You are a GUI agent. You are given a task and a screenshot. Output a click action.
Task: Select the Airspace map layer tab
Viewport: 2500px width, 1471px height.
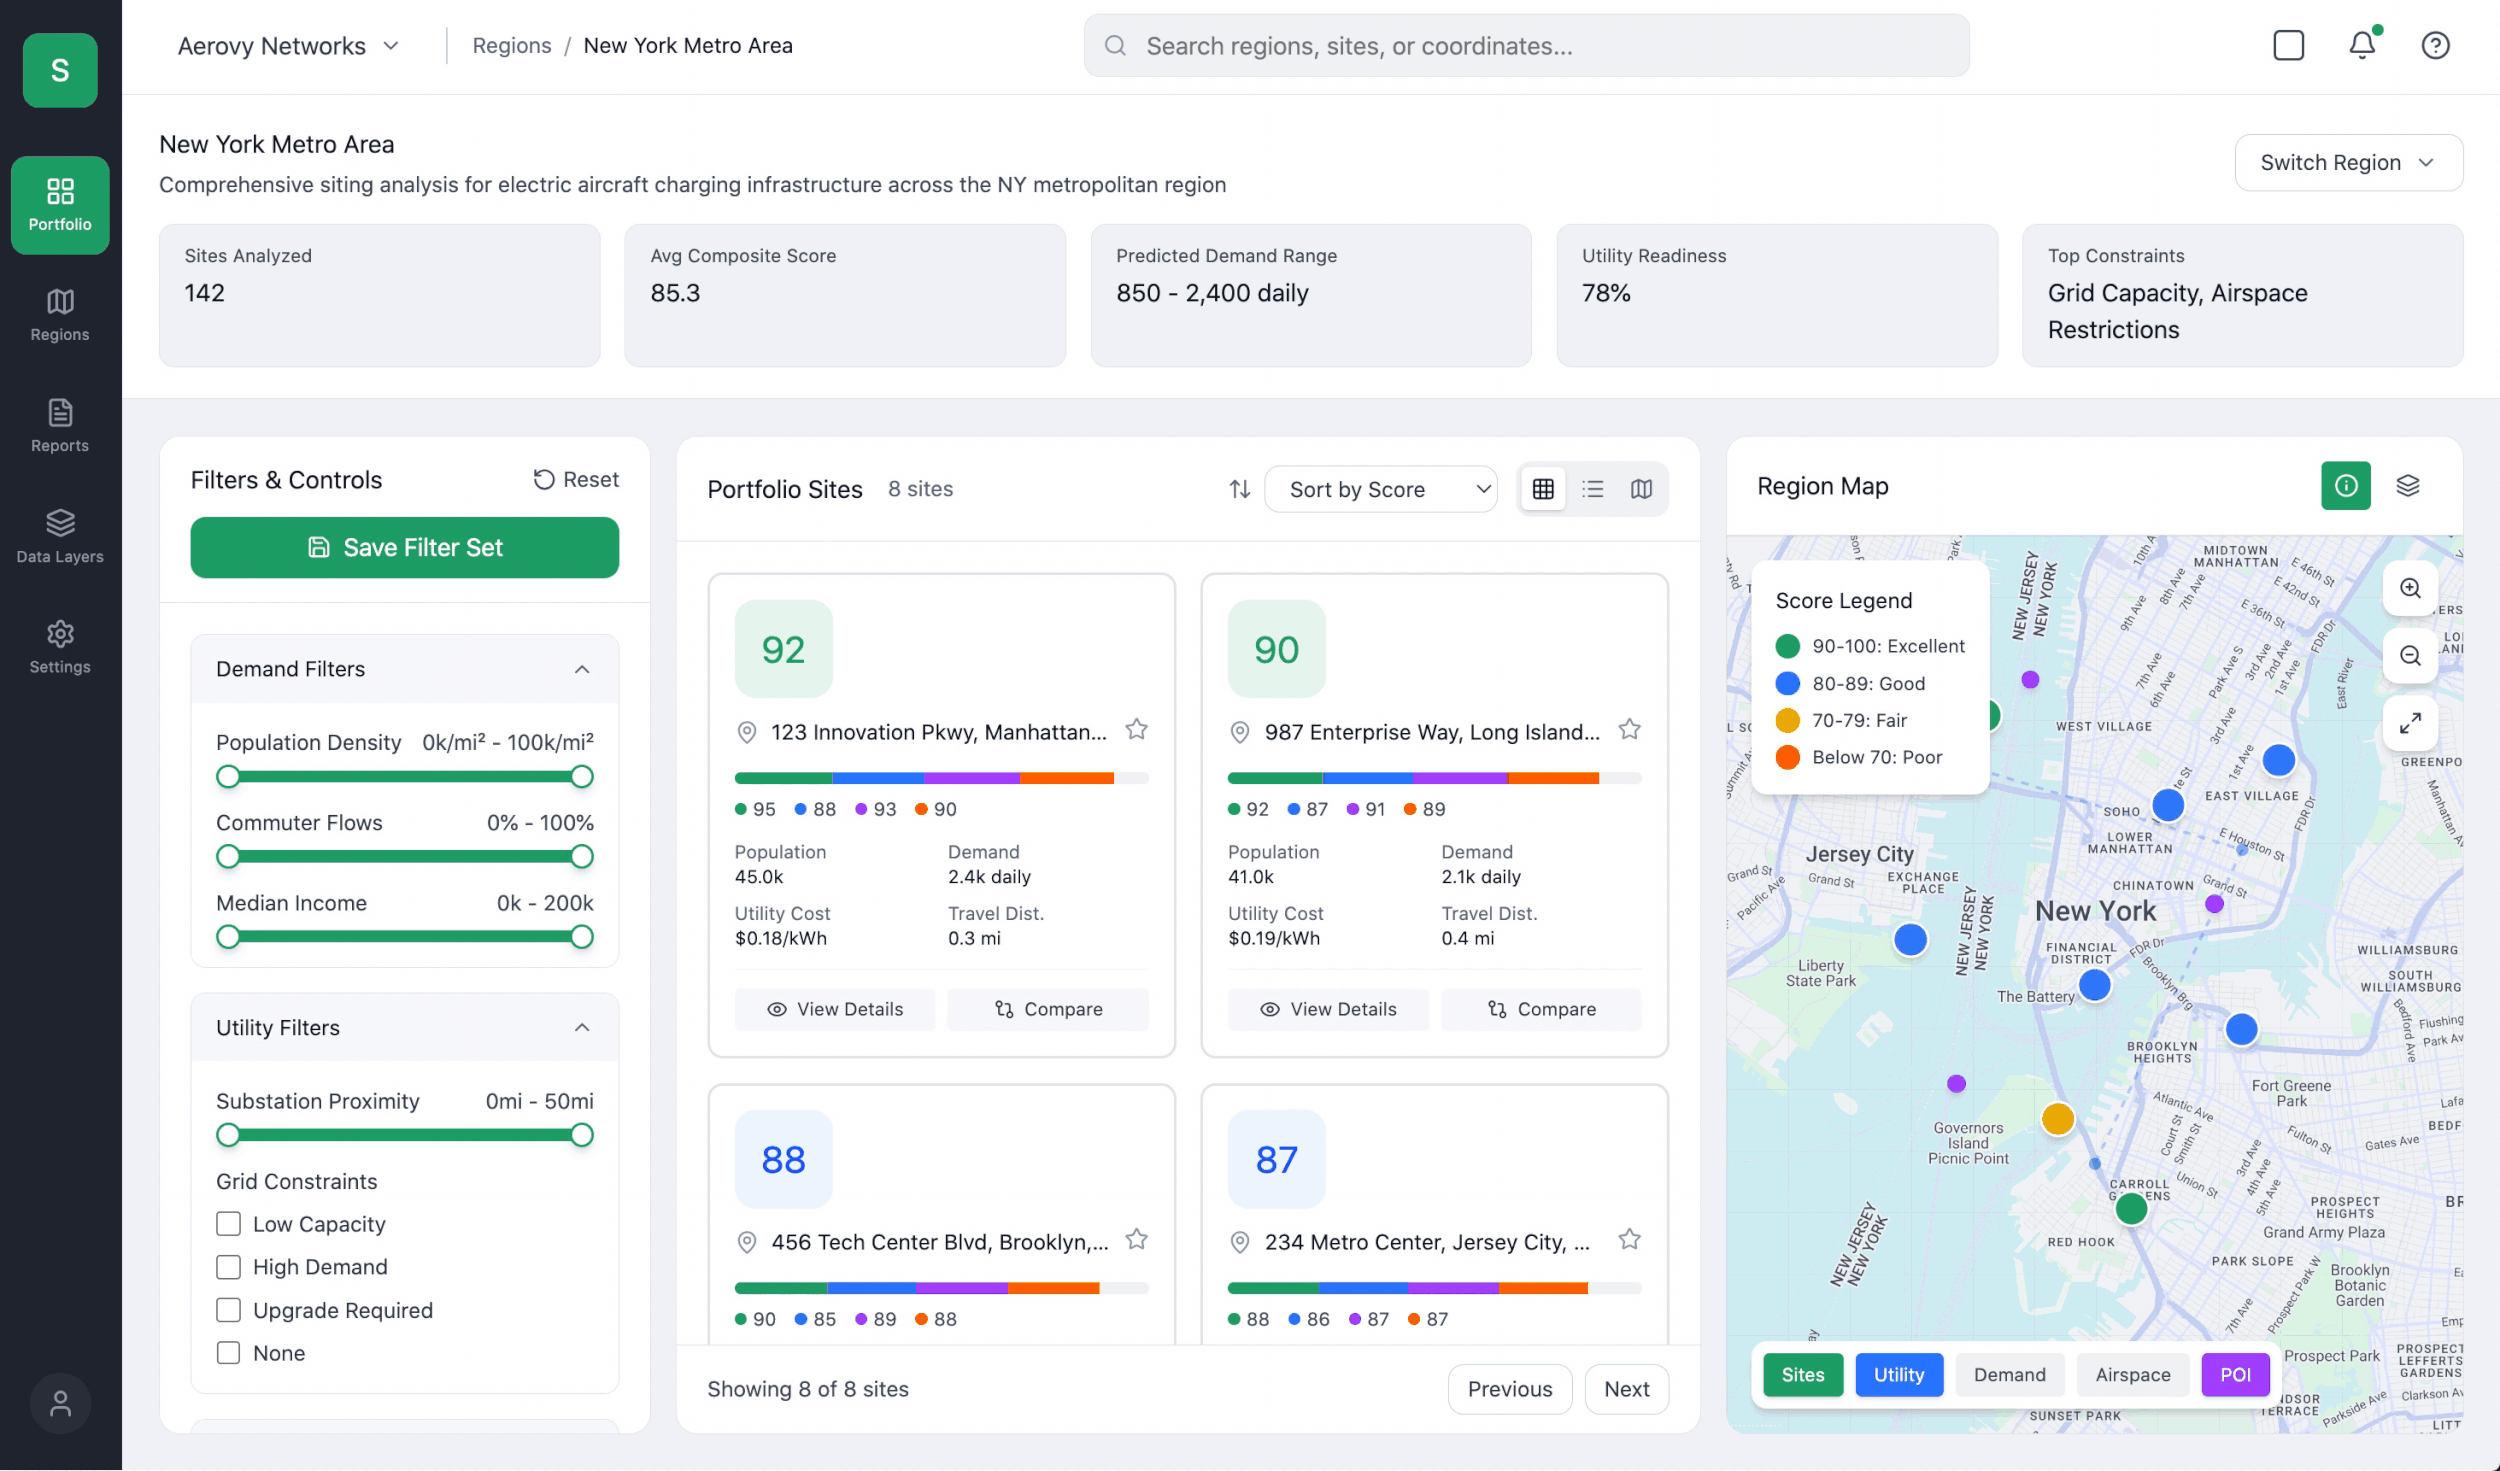2132,1375
